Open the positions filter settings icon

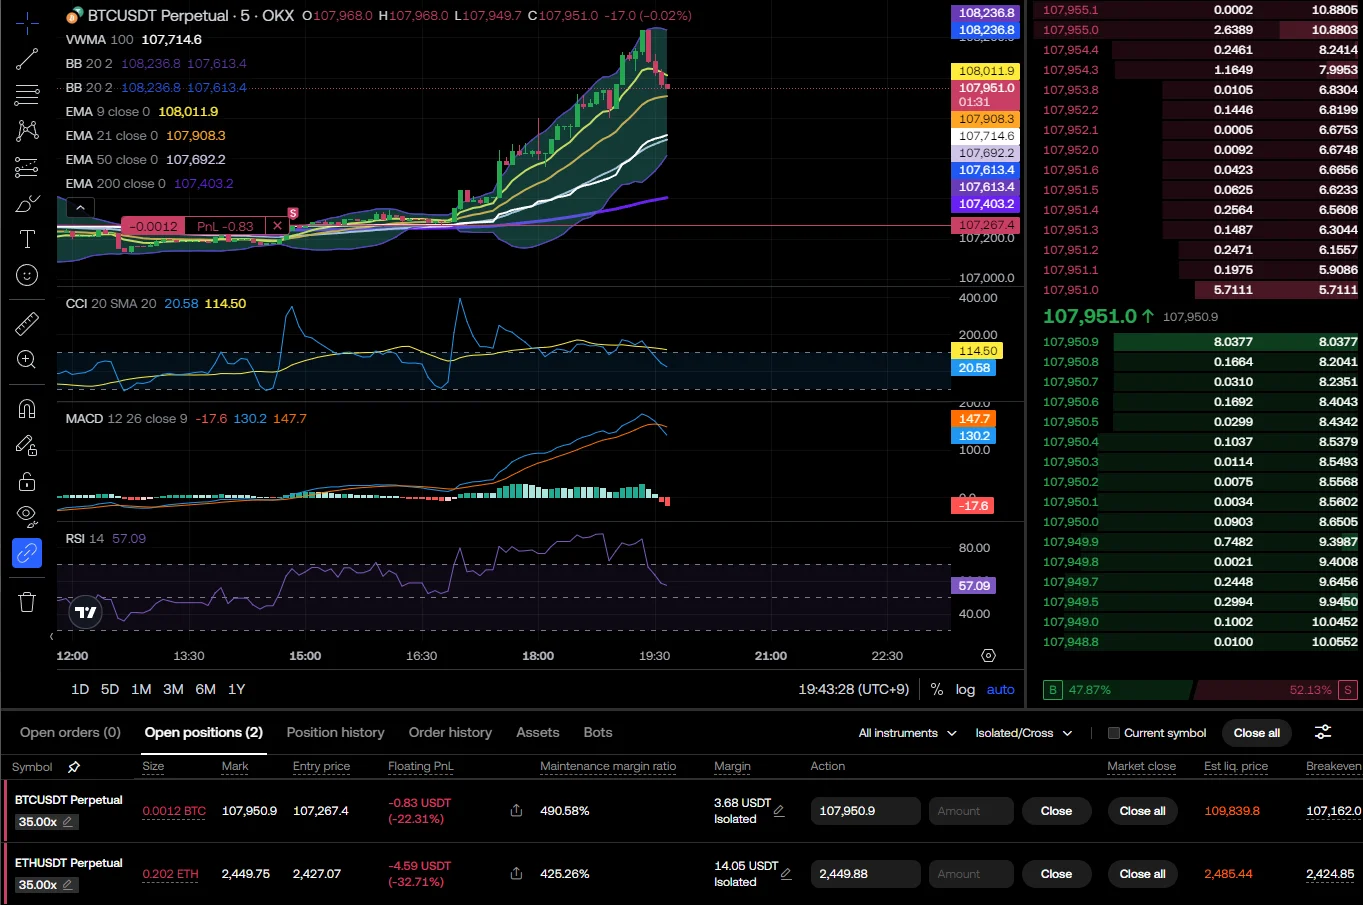1323,733
